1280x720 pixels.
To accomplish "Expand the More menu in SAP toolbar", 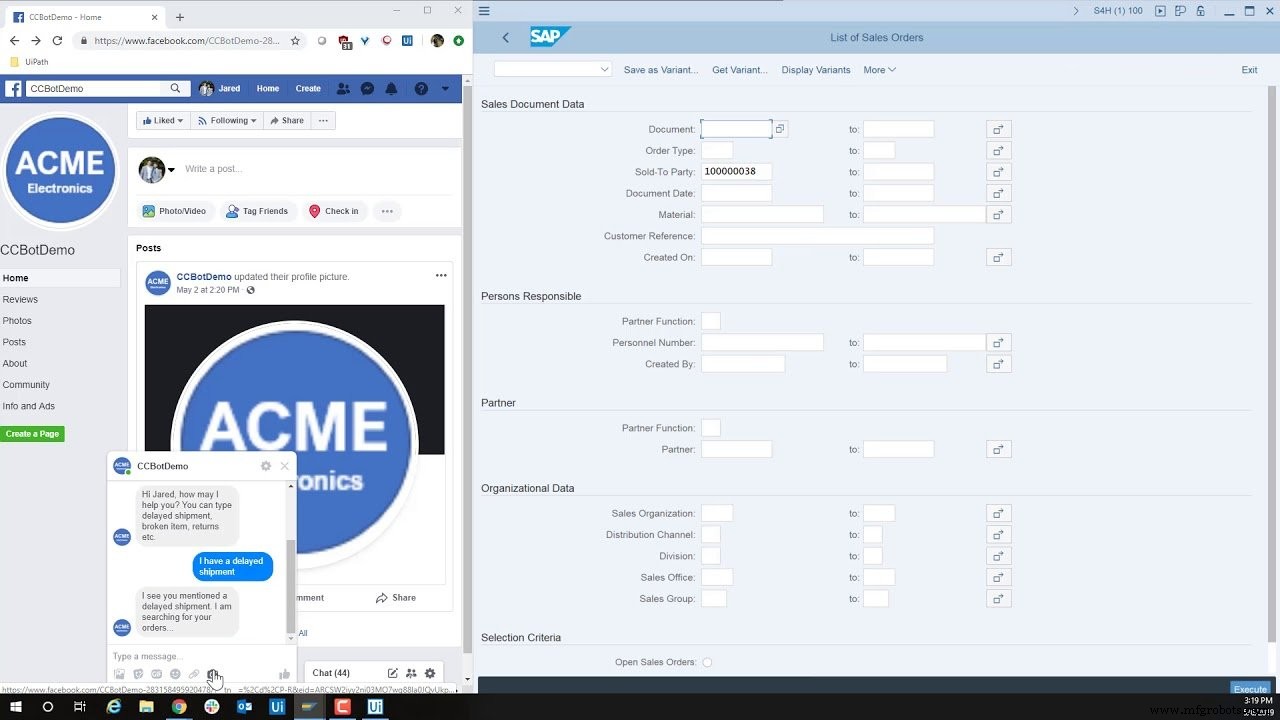I will 879,70.
